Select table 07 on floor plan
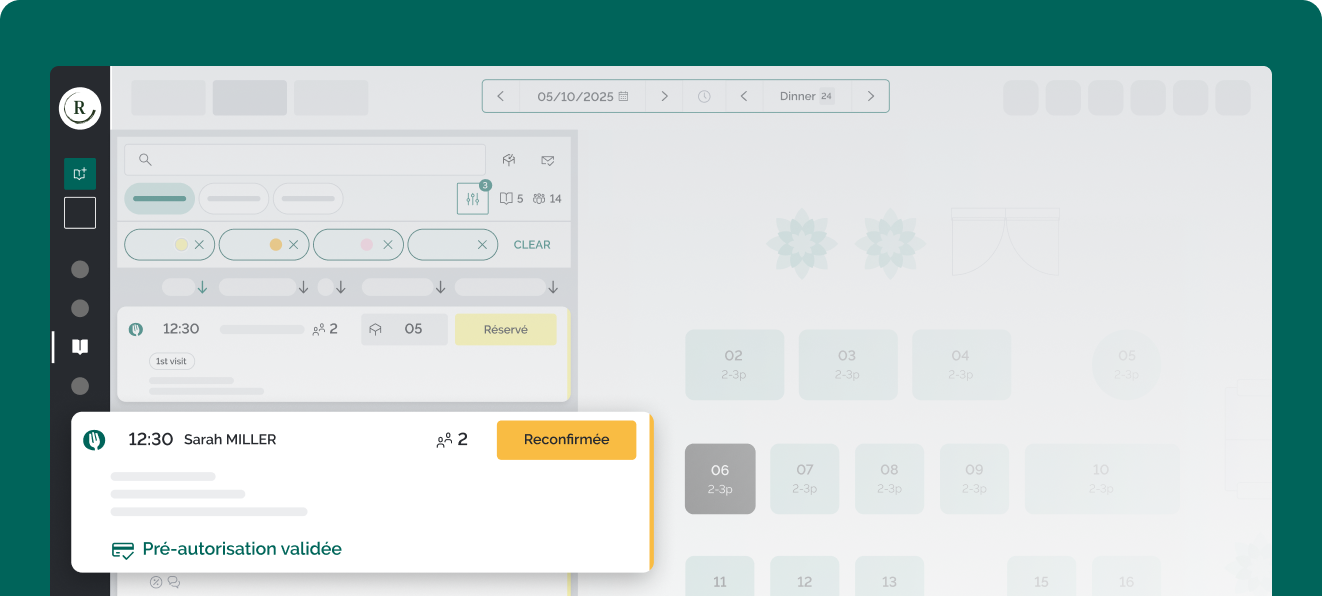1322x596 pixels. 805,479
